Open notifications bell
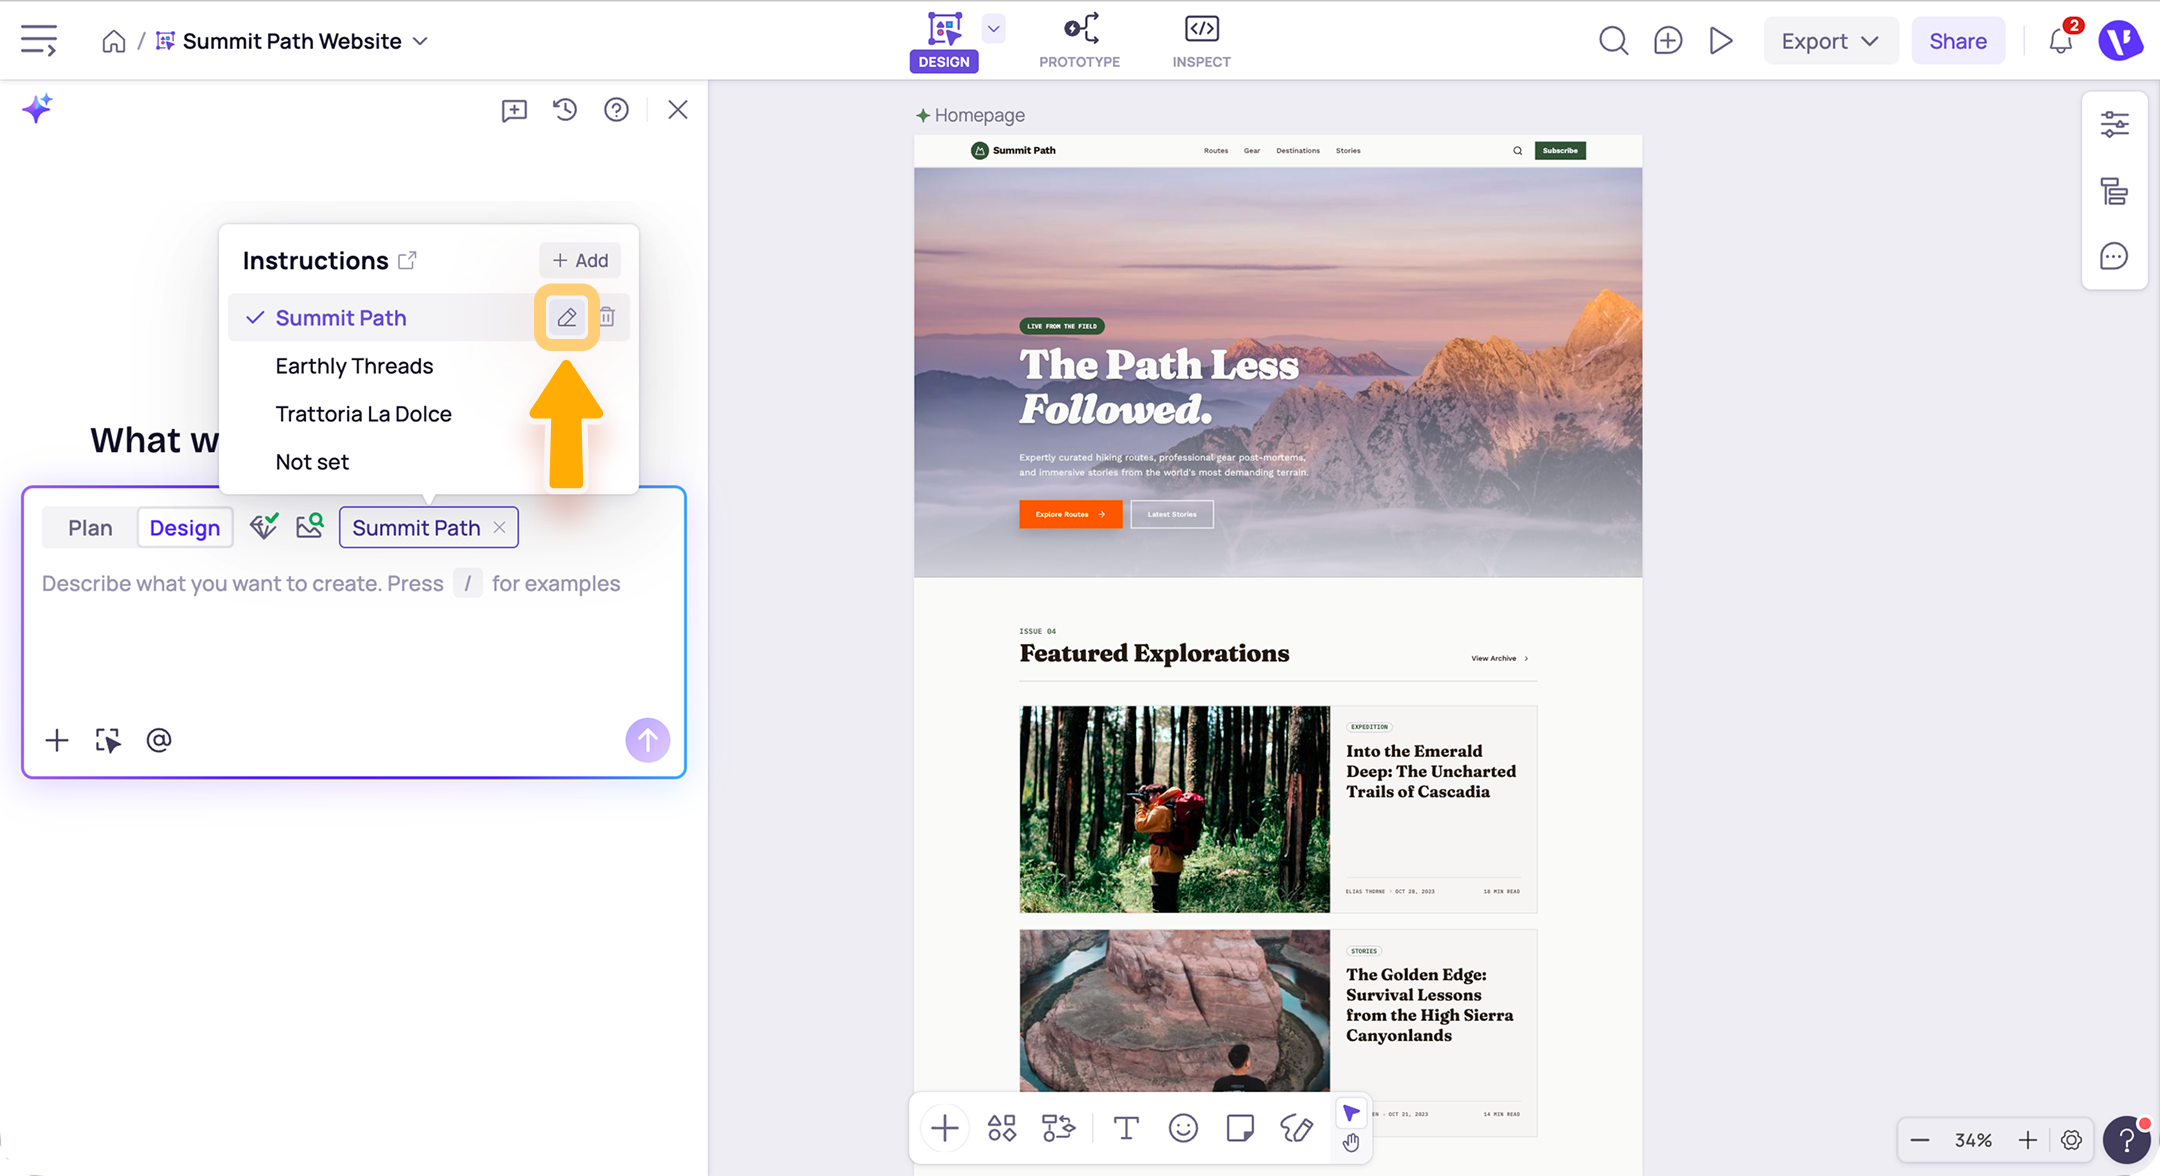The width and height of the screenshot is (2160, 1176). 2060,41
